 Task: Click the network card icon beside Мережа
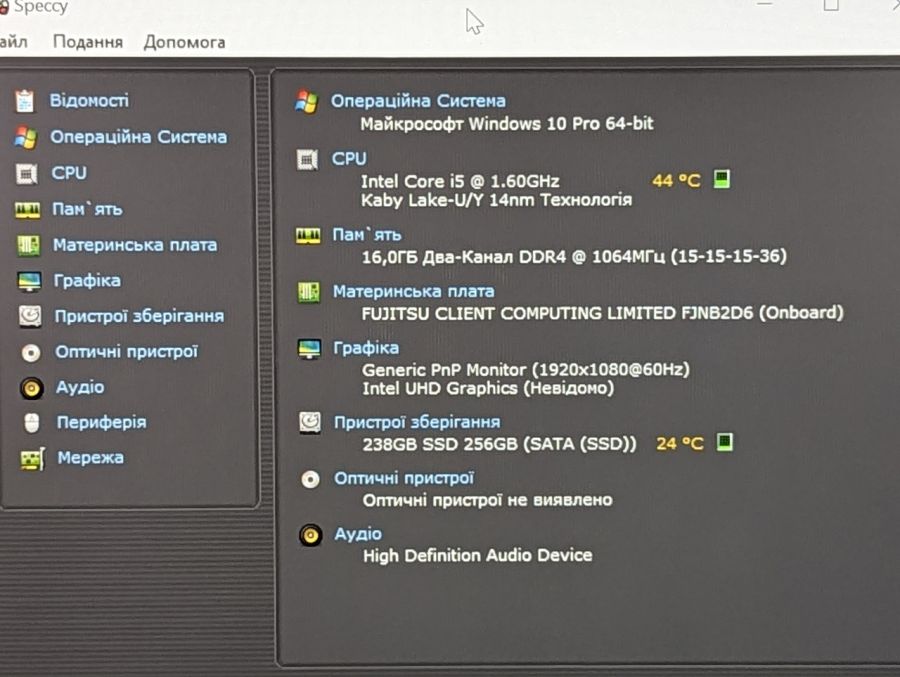tap(33, 459)
